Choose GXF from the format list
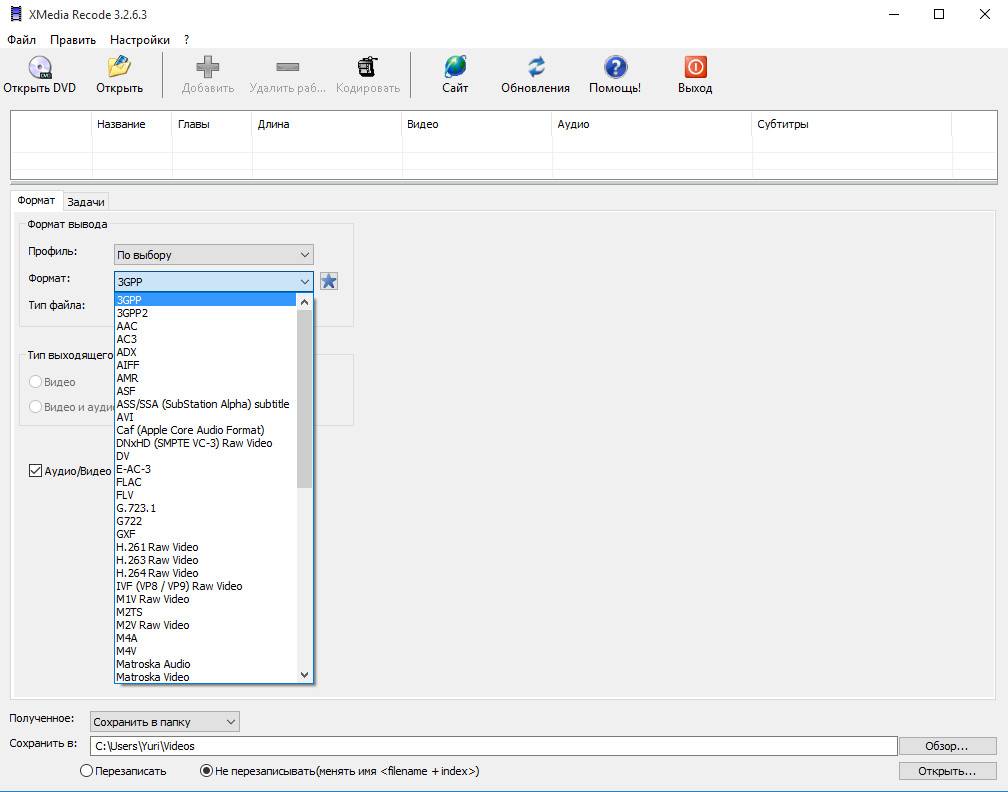The height and width of the screenshot is (792, 1008). pos(206,534)
